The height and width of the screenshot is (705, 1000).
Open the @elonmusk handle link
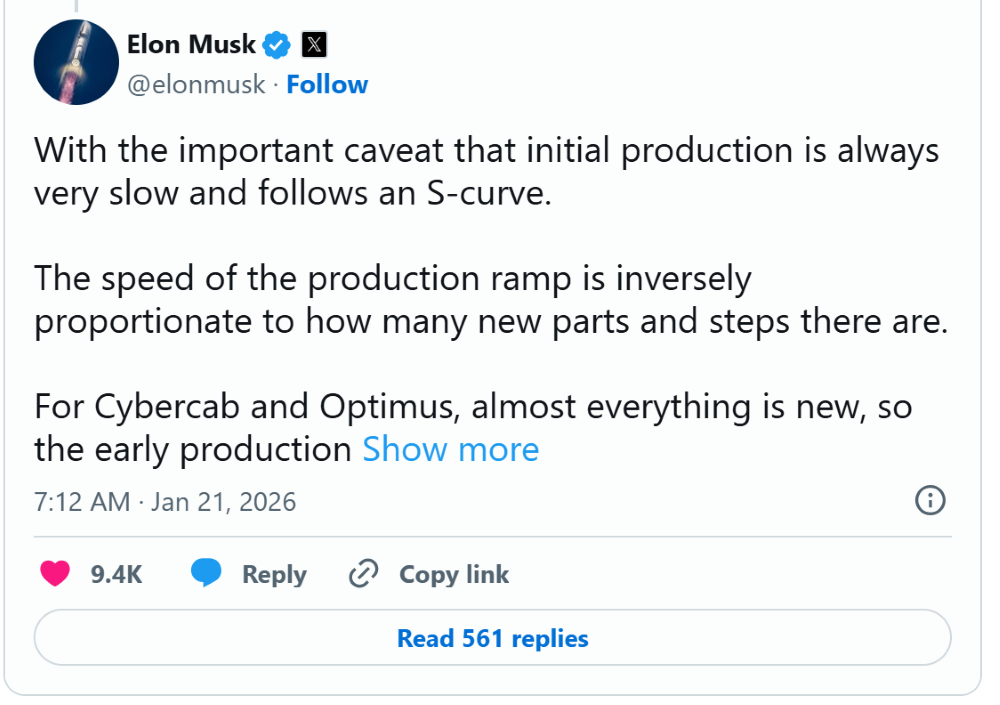pyautogui.click(x=196, y=85)
